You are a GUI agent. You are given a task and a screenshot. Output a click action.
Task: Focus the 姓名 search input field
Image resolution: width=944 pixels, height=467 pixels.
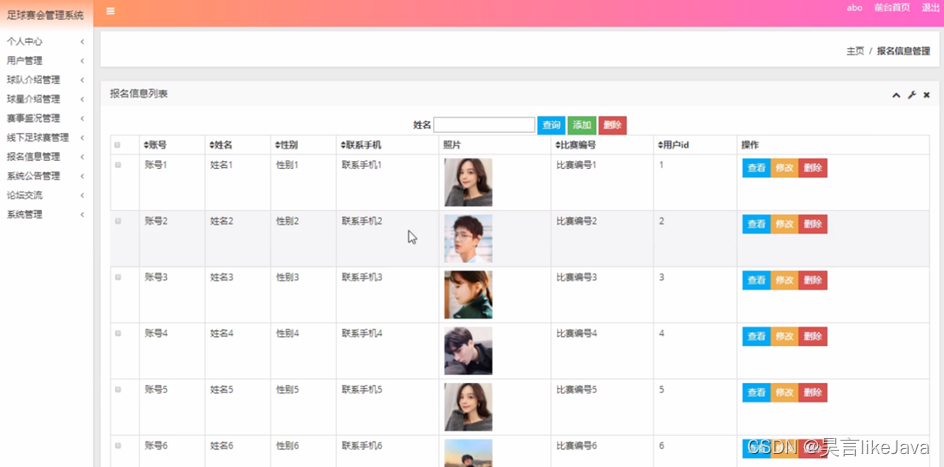[484, 125]
